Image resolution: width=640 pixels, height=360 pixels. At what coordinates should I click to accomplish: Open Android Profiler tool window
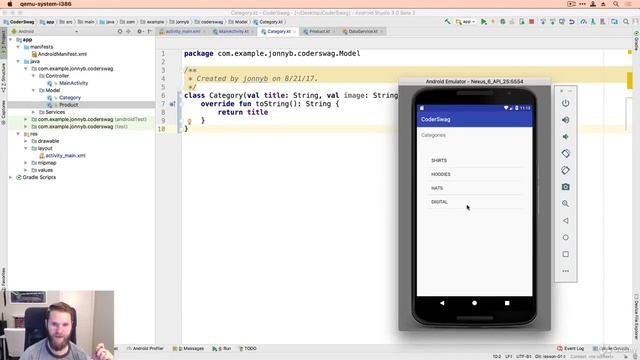[x=145, y=349]
